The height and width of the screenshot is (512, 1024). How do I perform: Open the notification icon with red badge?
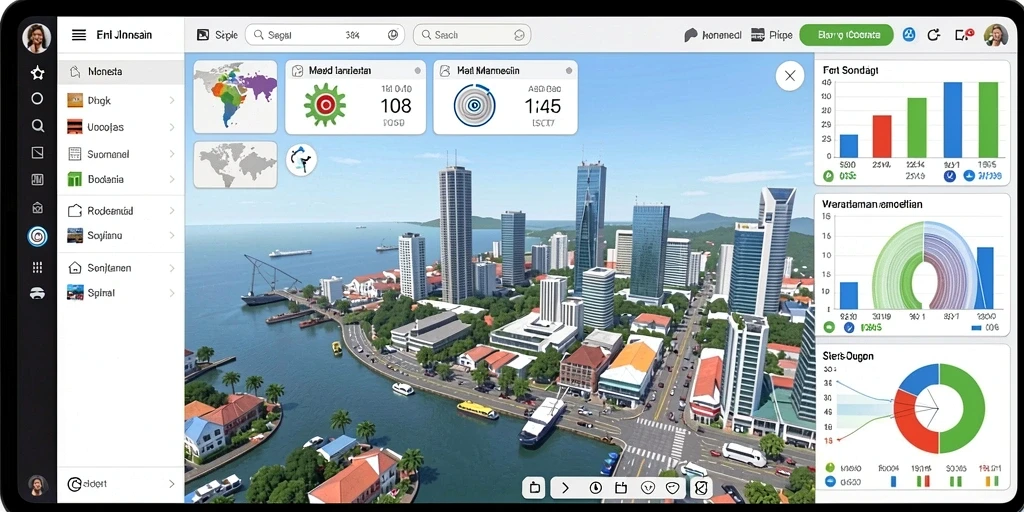tap(964, 35)
